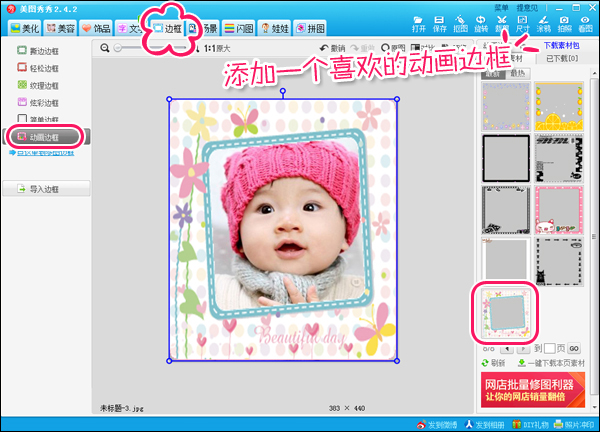Open the 拍照 camera tool
This screenshot has width=600, height=432.
[564, 24]
